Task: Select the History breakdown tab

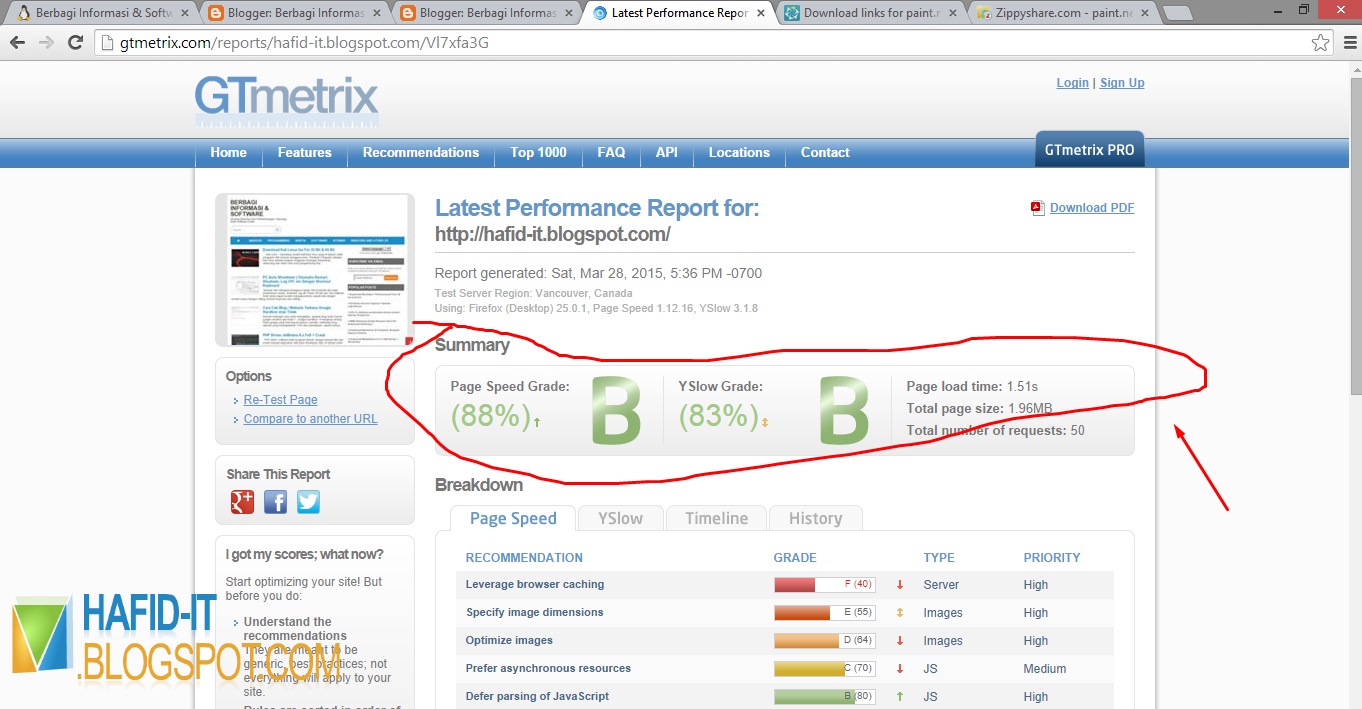Action: 815,518
